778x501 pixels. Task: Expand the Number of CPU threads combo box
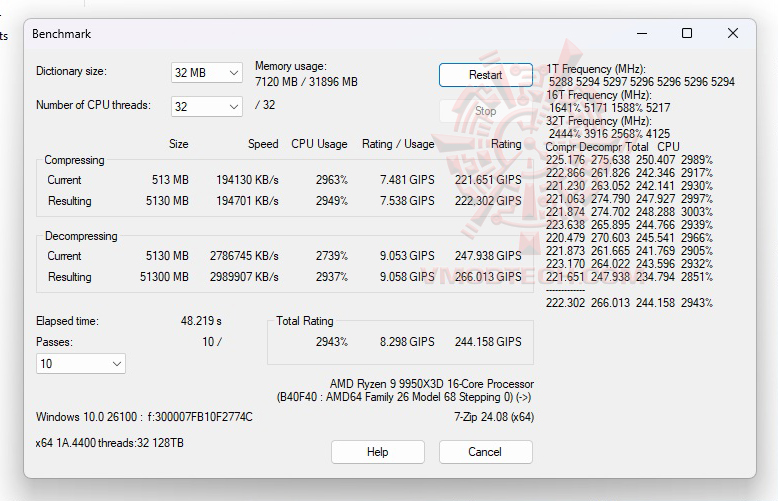tap(206, 107)
